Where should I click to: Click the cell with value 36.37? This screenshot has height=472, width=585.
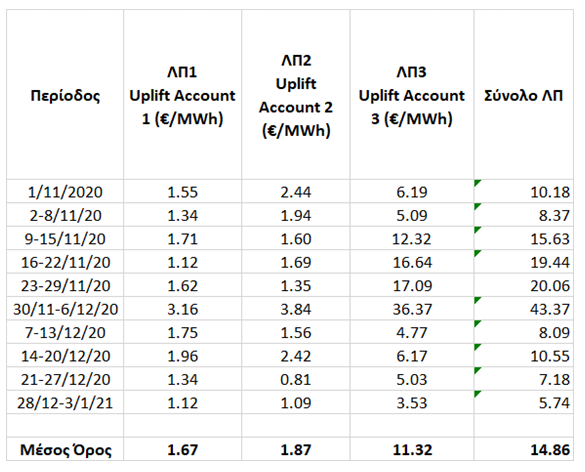412,309
